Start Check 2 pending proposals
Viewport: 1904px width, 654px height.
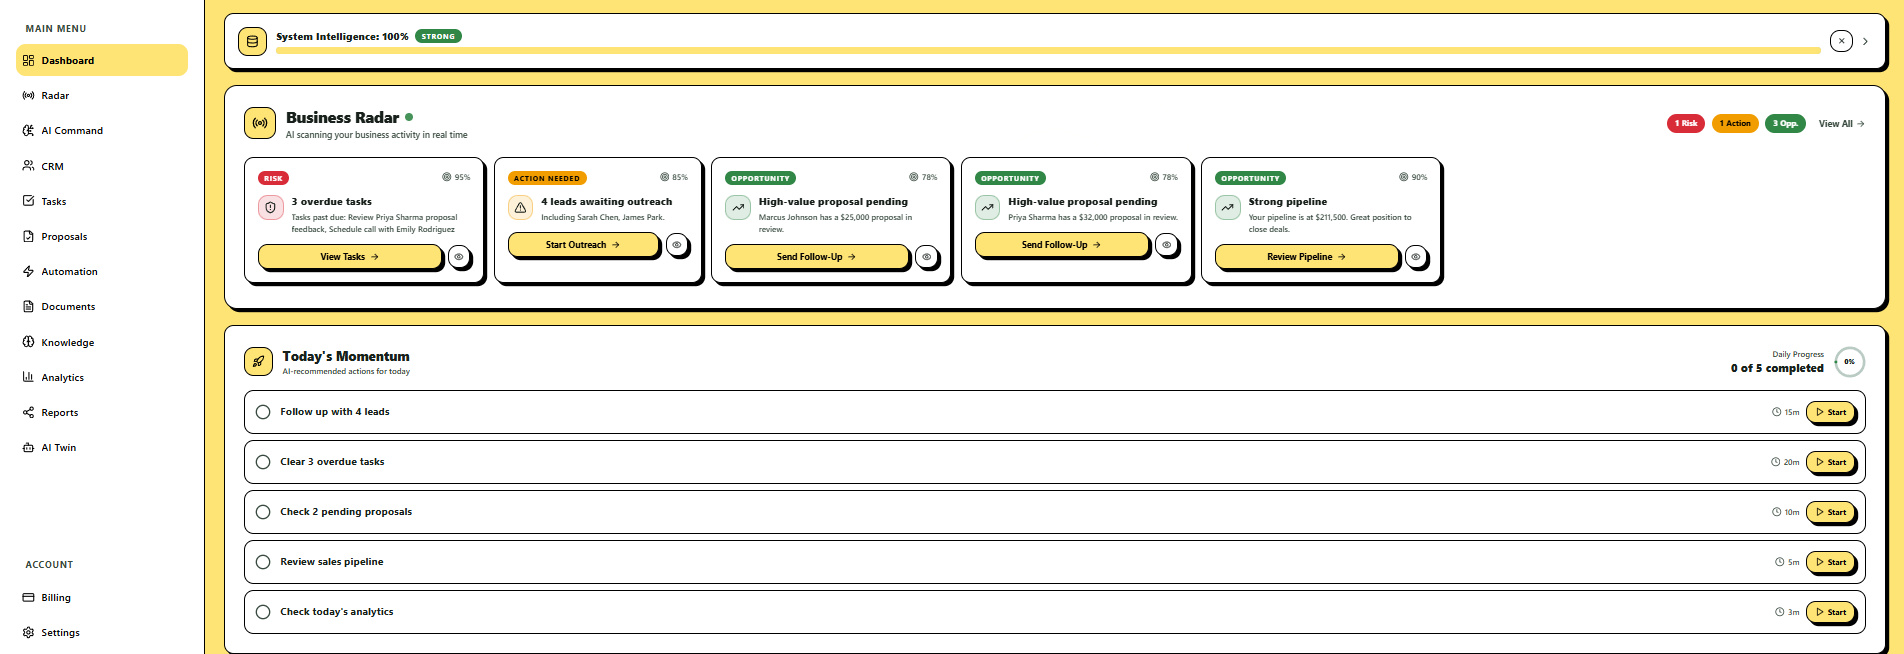1831,512
